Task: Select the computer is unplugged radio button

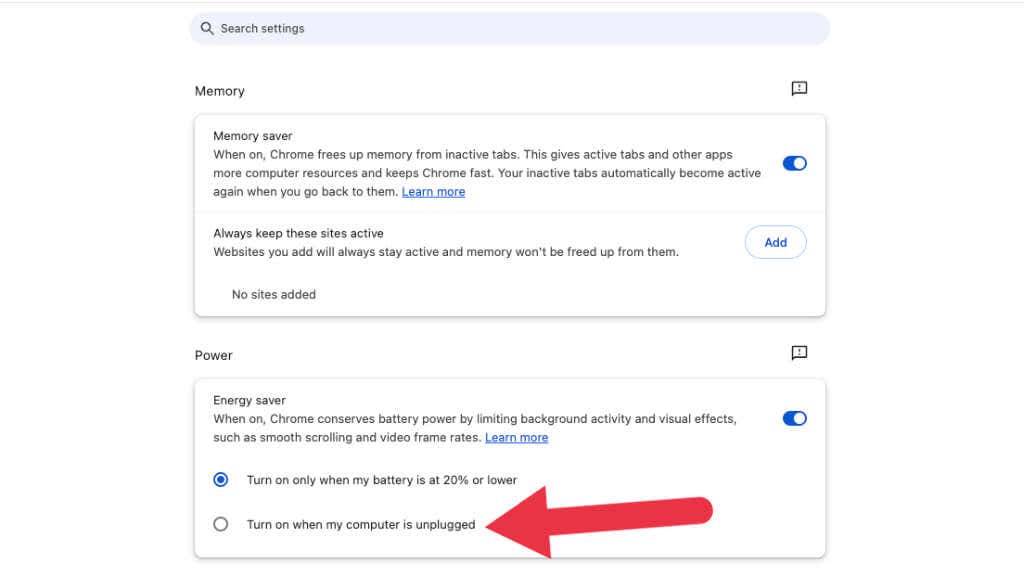Action: pyautogui.click(x=221, y=524)
